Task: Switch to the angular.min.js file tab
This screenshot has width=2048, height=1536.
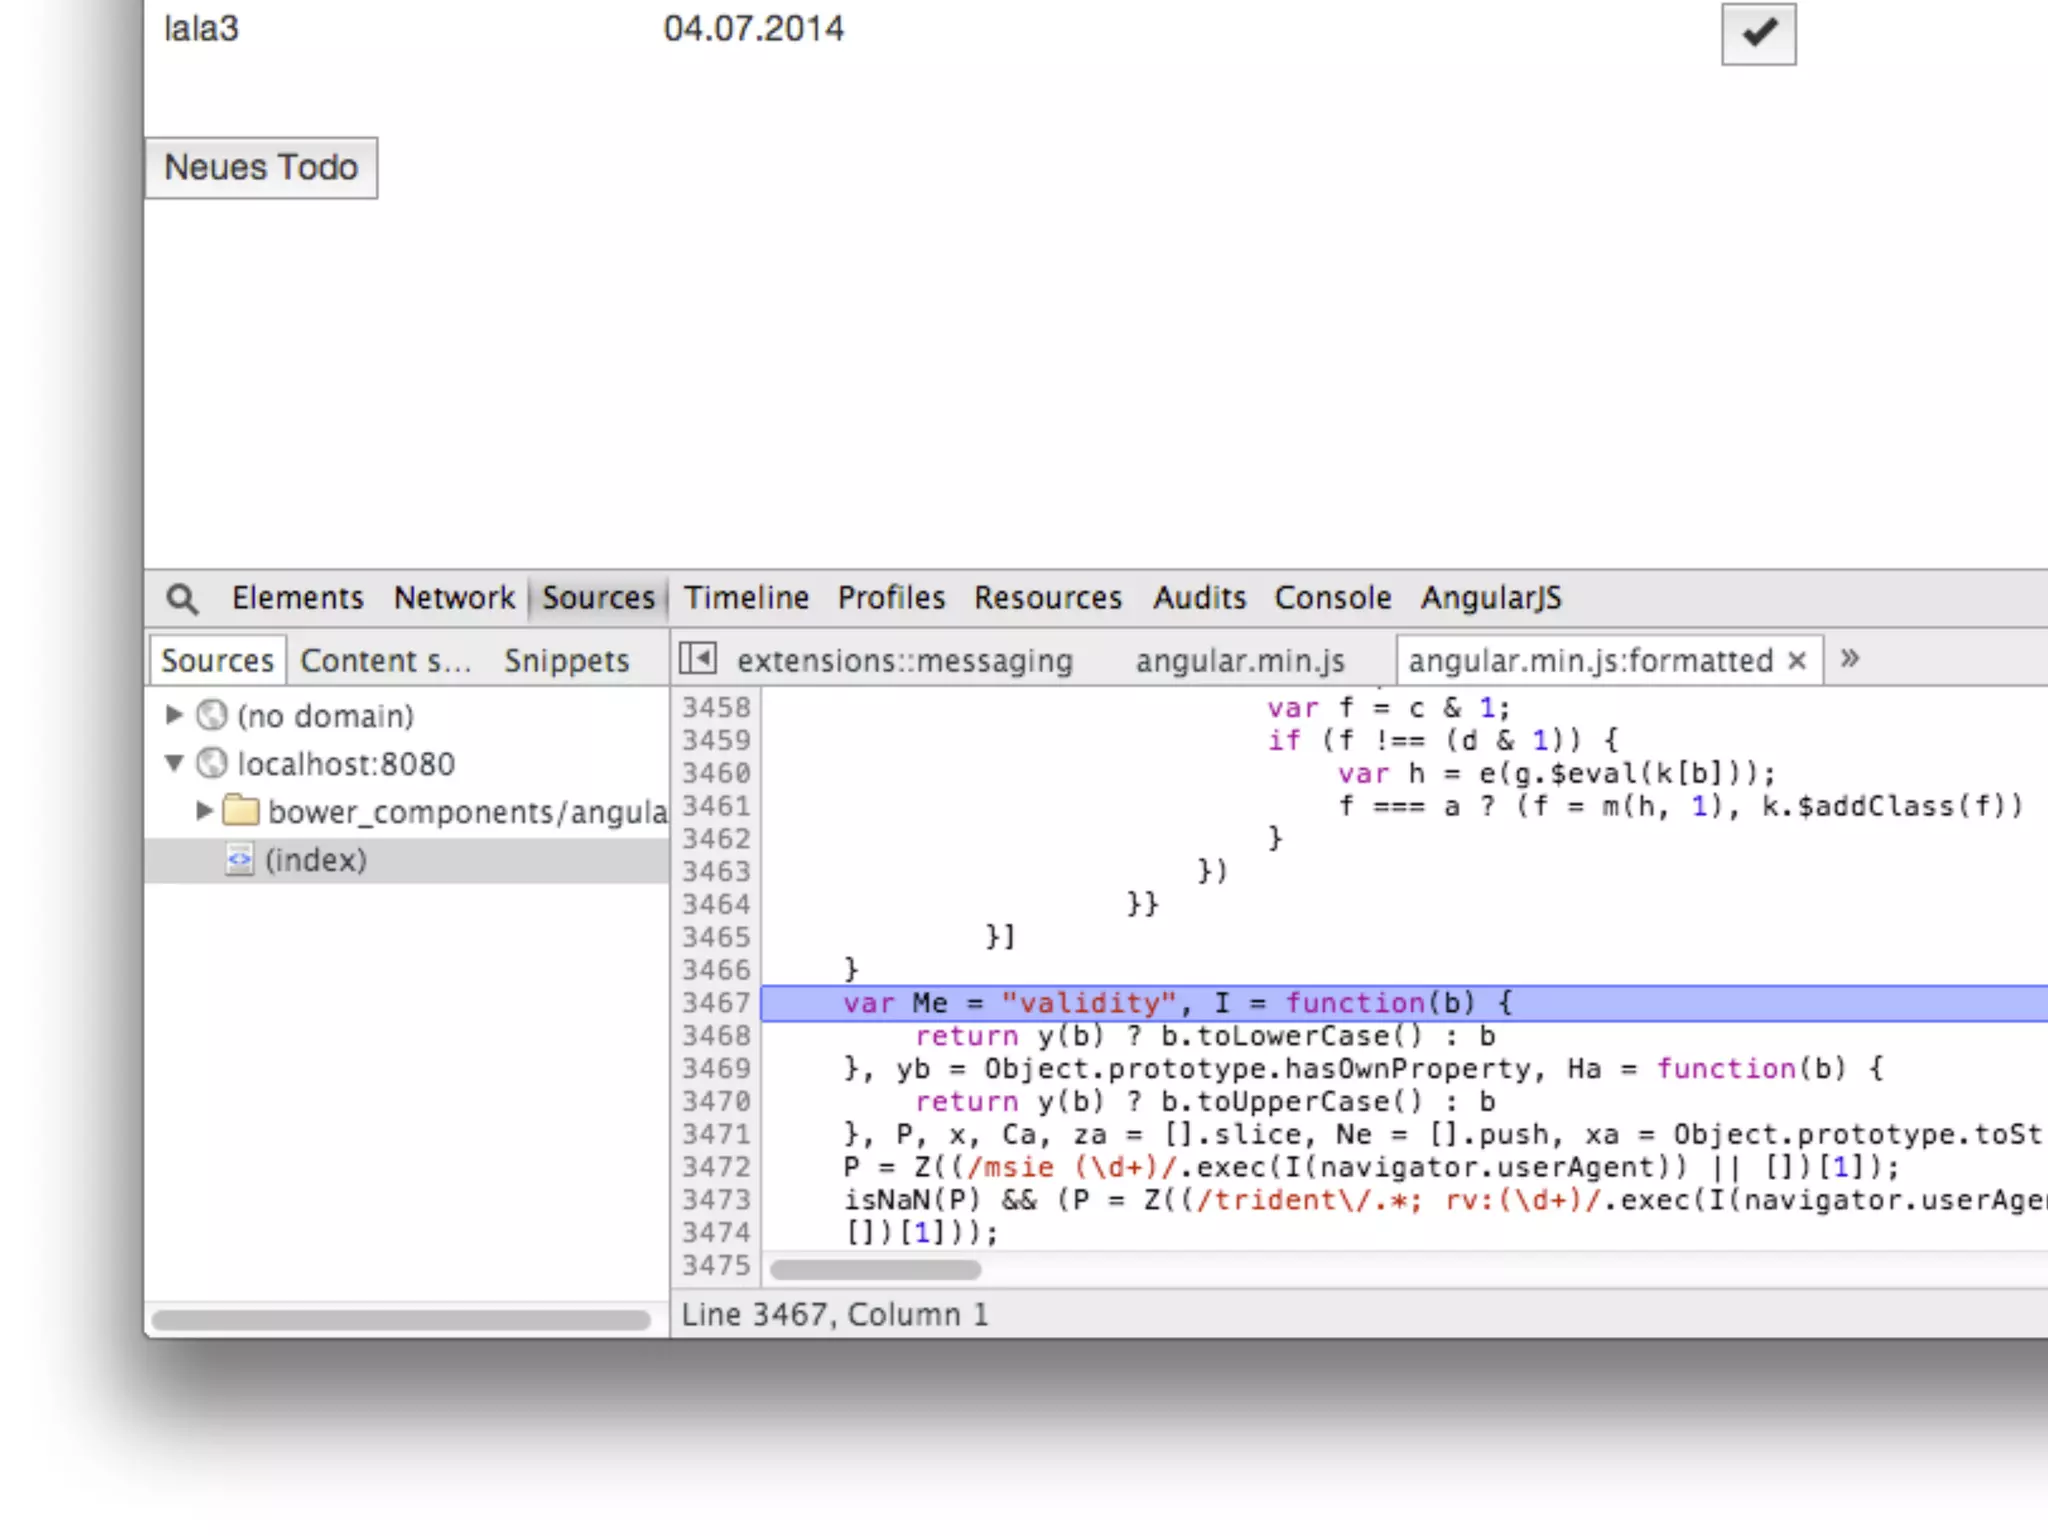Action: click(1239, 661)
